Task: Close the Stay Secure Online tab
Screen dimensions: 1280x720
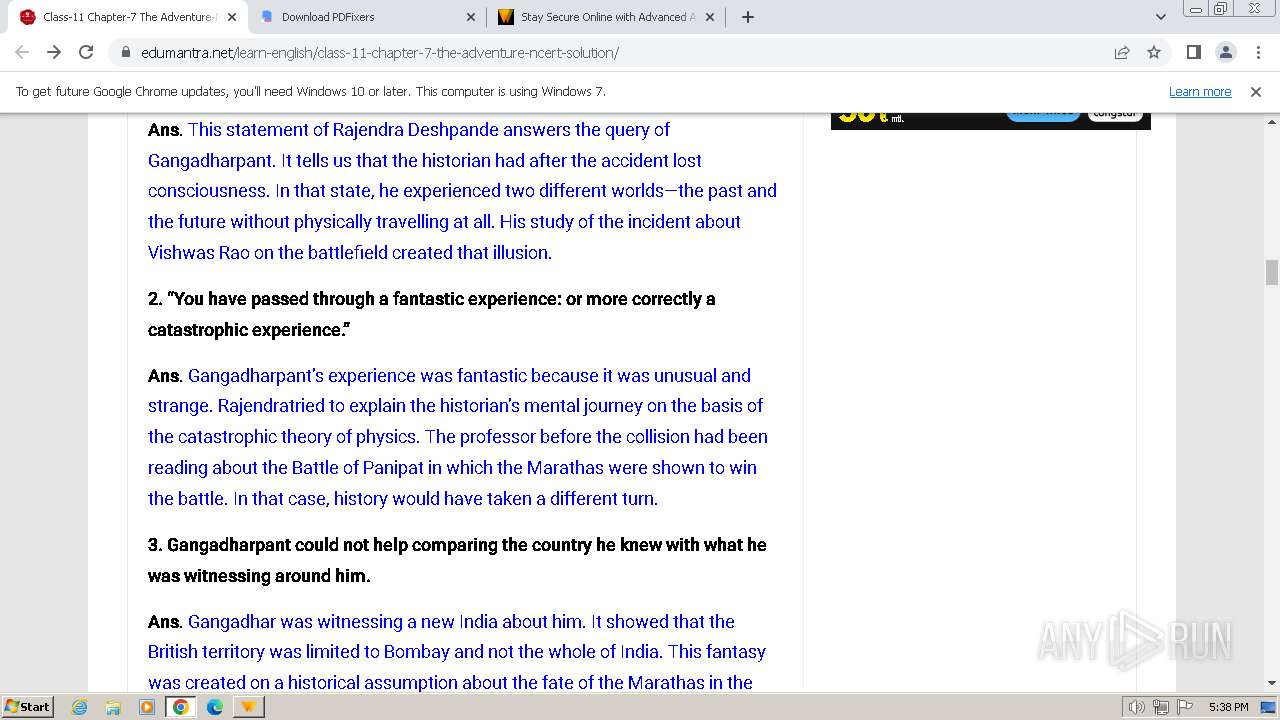Action: pos(710,17)
